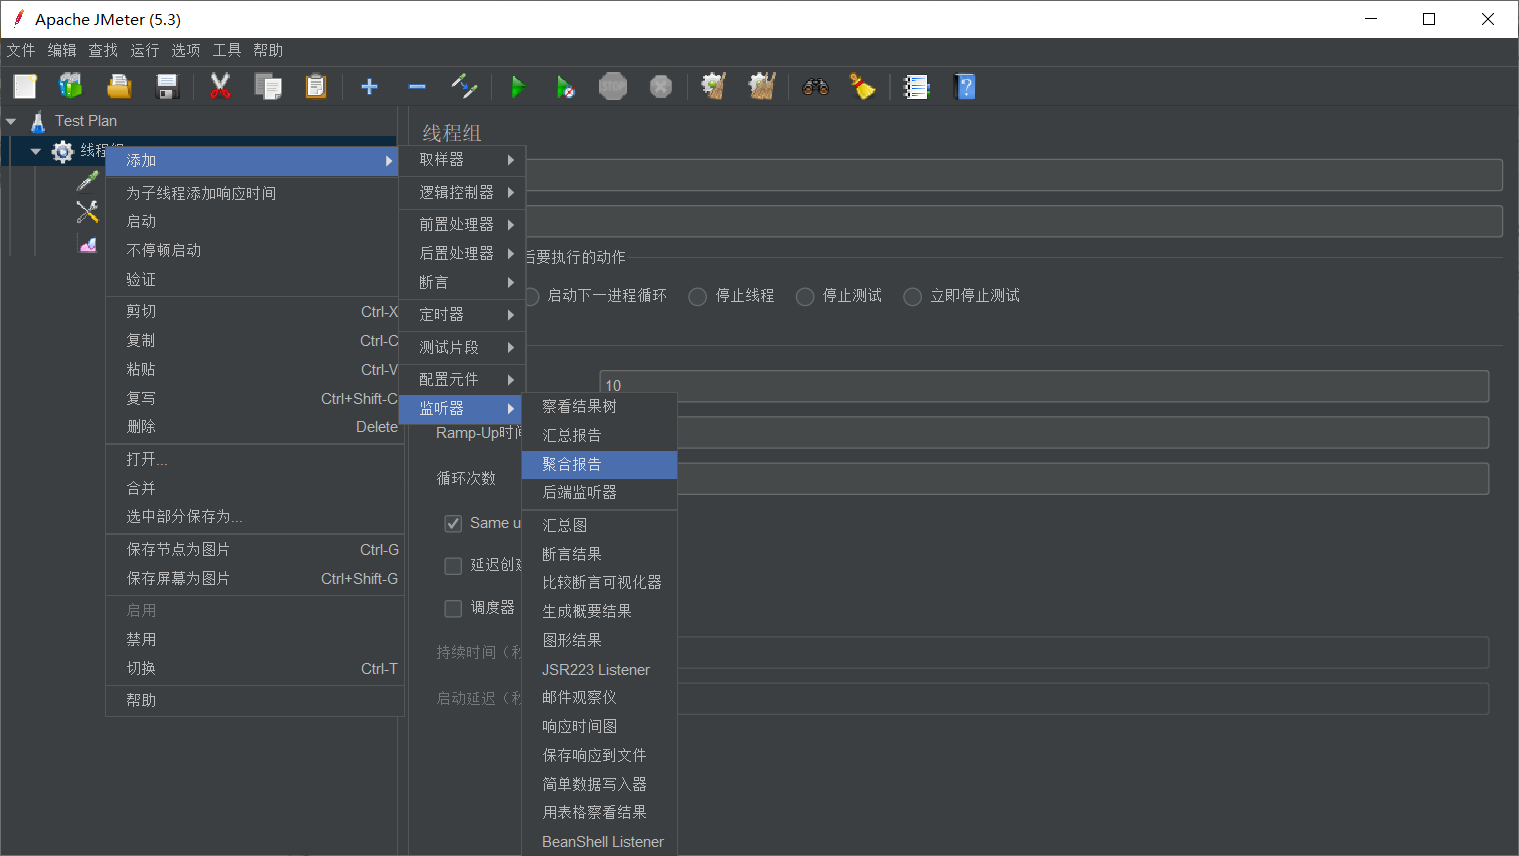Viewport: 1519px width, 856px height.
Task: Choose 选中部分保存为... context entry
Action: (254, 517)
